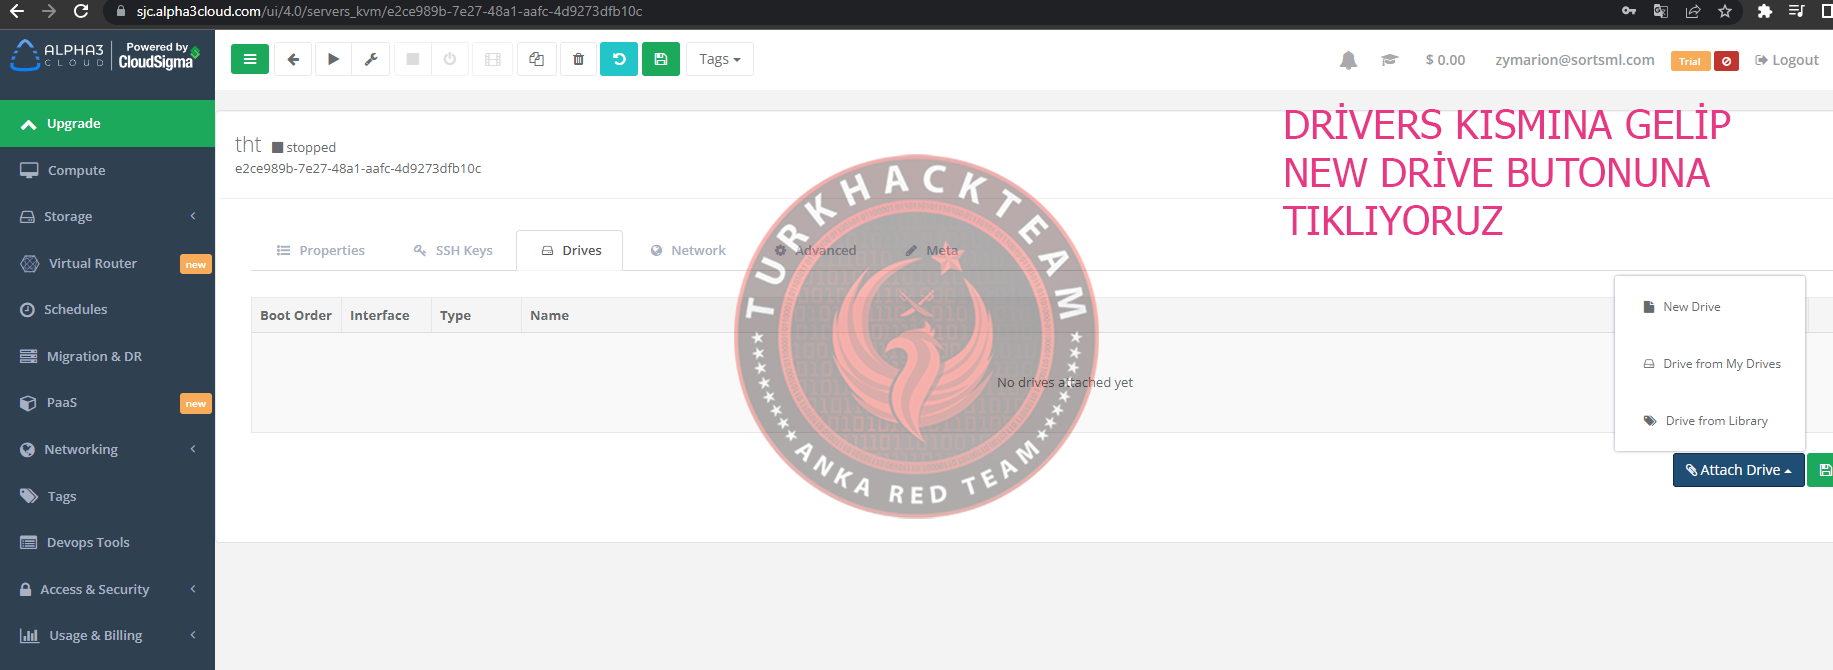This screenshot has width=1833, height=670.
Task: Expand the Usage & Billing chevron
Action: point(193,635)
